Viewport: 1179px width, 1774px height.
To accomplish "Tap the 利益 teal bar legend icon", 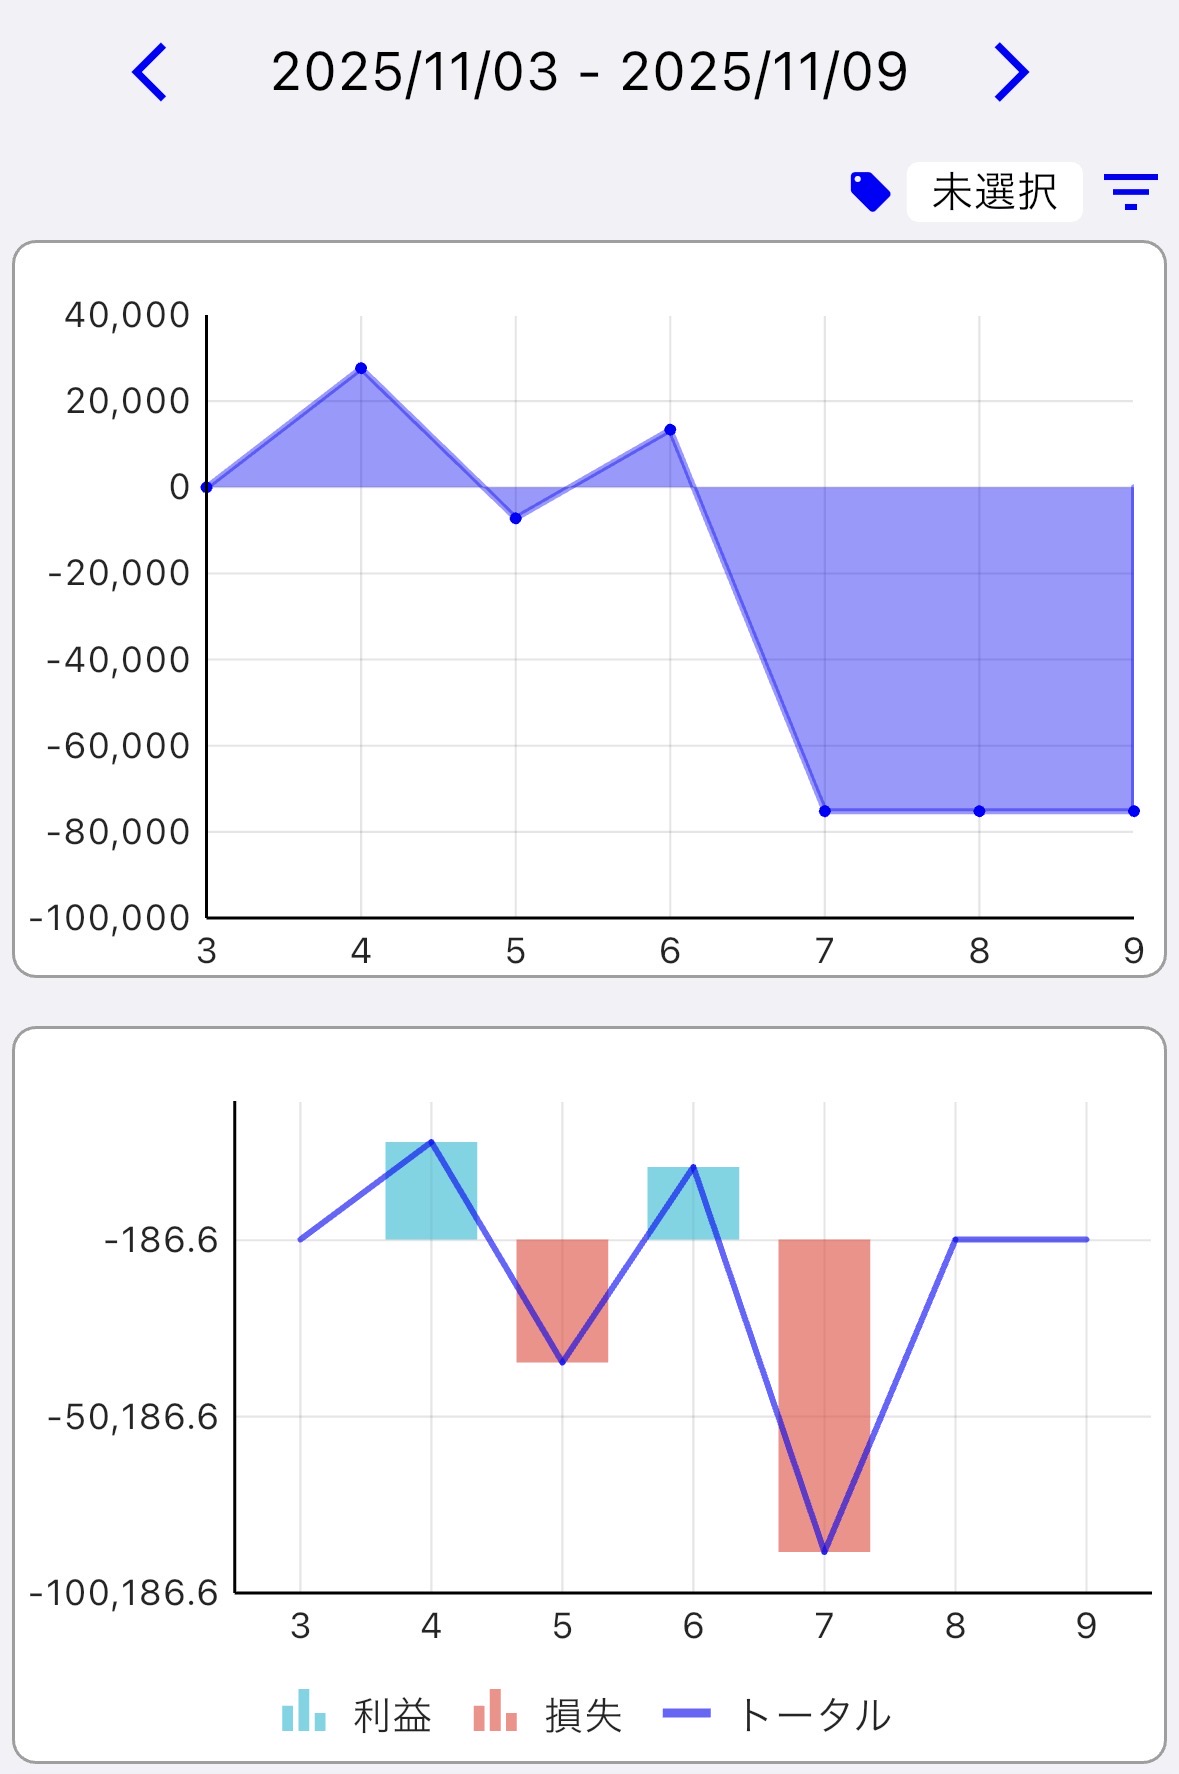I will point(304,1711).
